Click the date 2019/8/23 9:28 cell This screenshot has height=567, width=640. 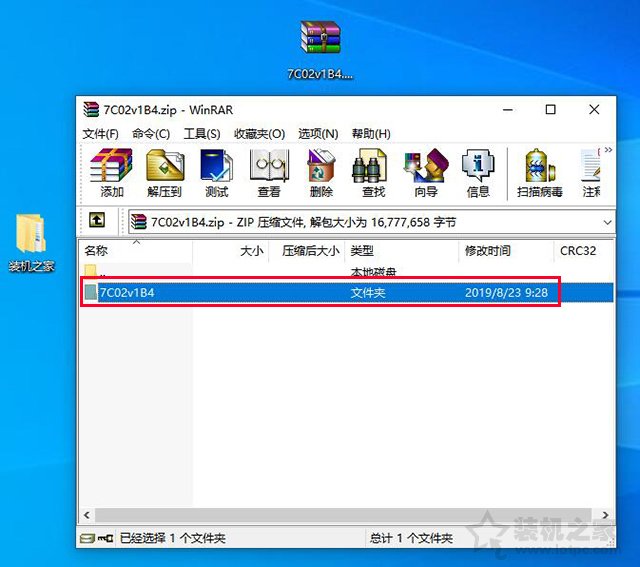pos(506,292)
